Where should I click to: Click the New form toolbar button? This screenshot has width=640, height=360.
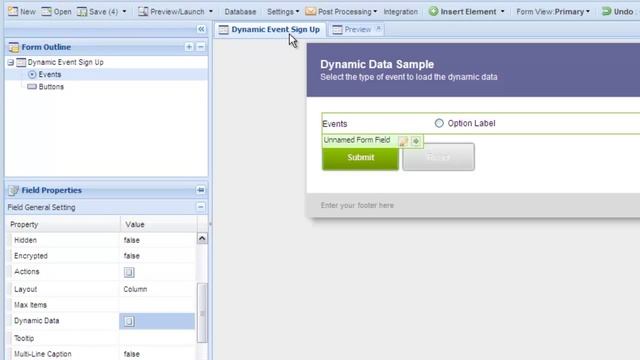point(22,11)
